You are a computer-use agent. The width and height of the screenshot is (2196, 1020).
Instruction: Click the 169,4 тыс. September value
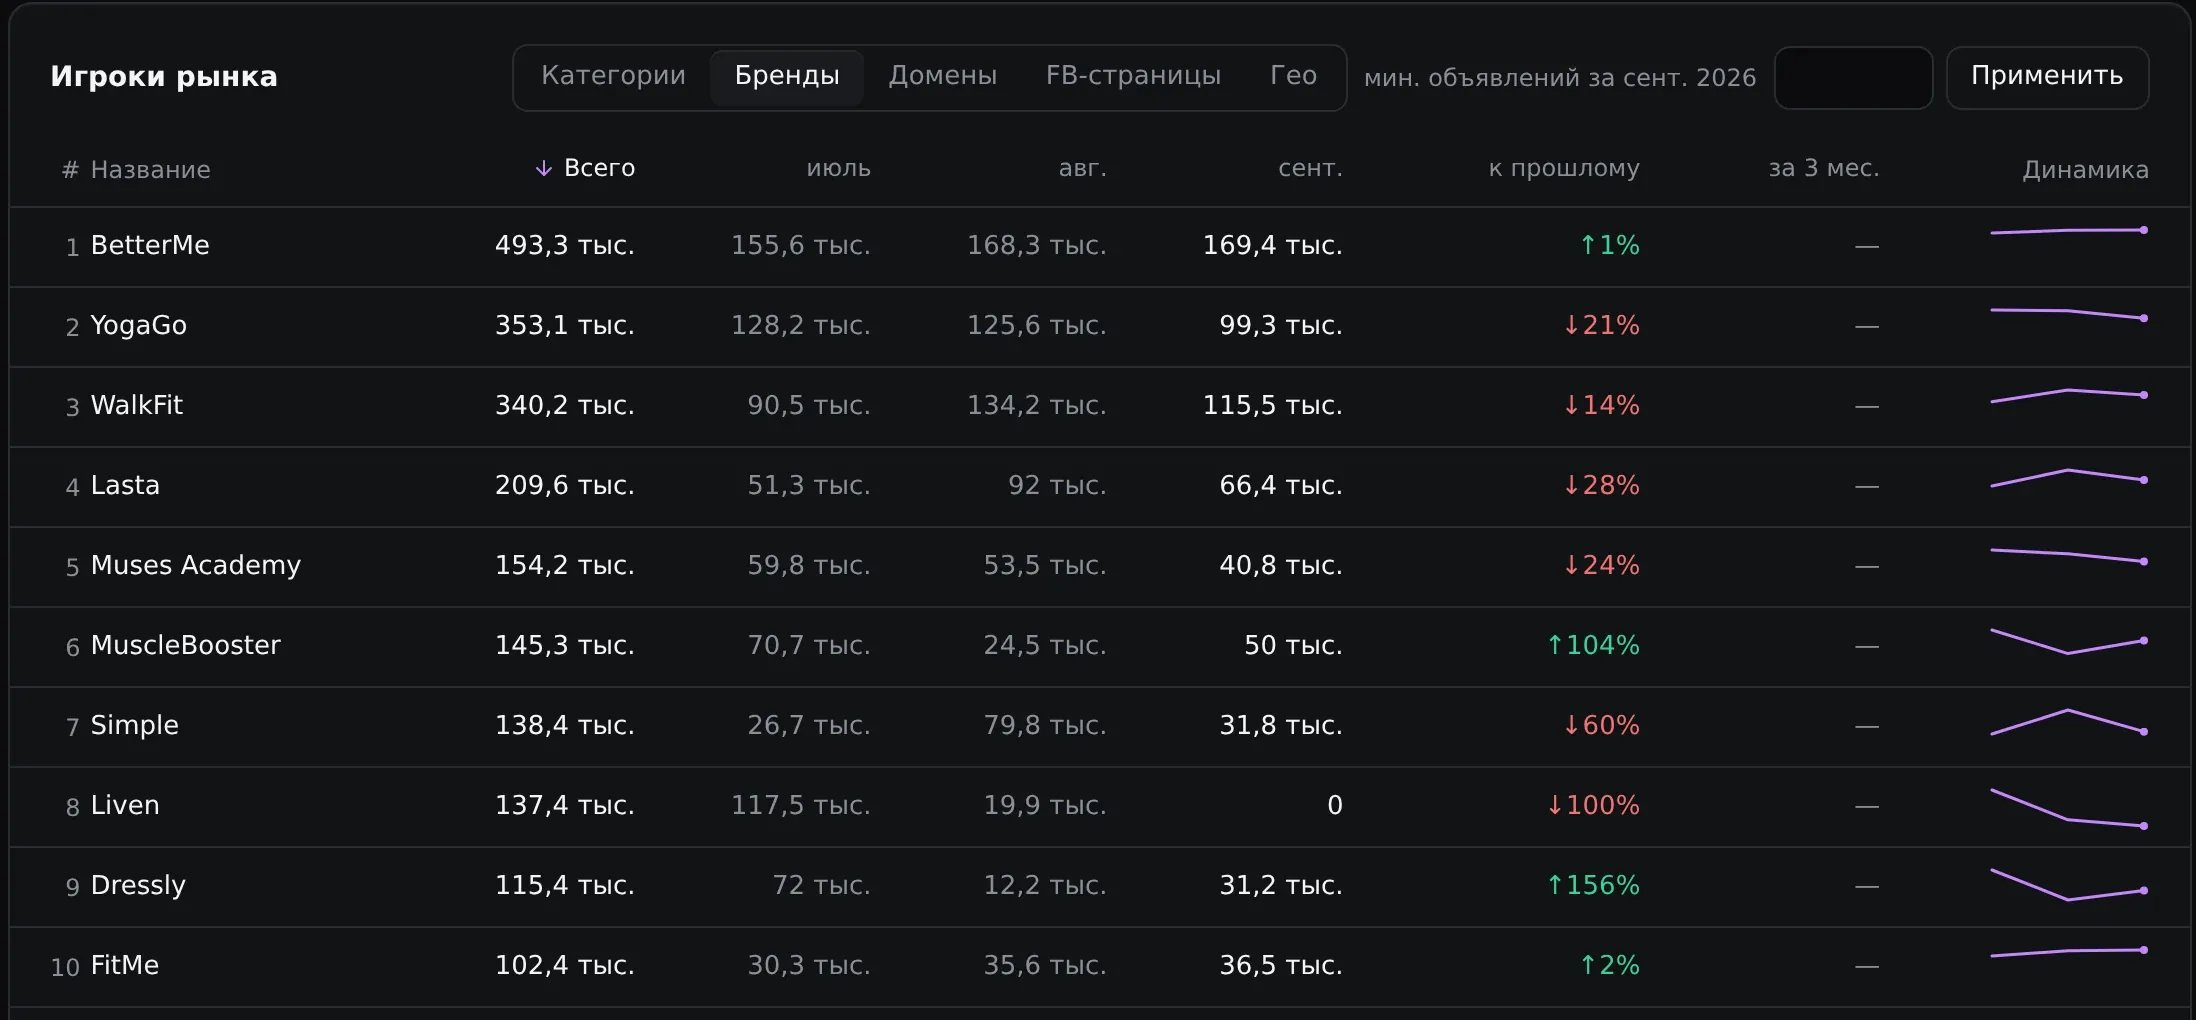click(1273, 245)
